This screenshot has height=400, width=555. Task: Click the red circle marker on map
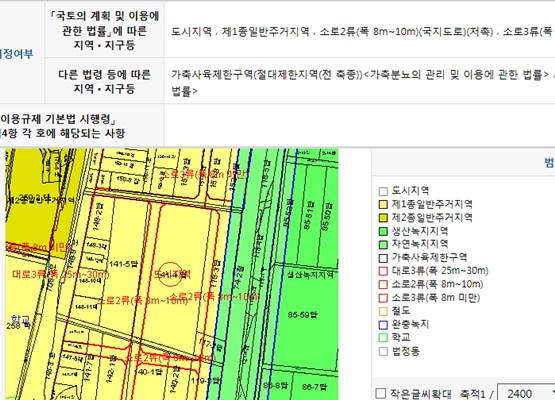pos(170,274)
